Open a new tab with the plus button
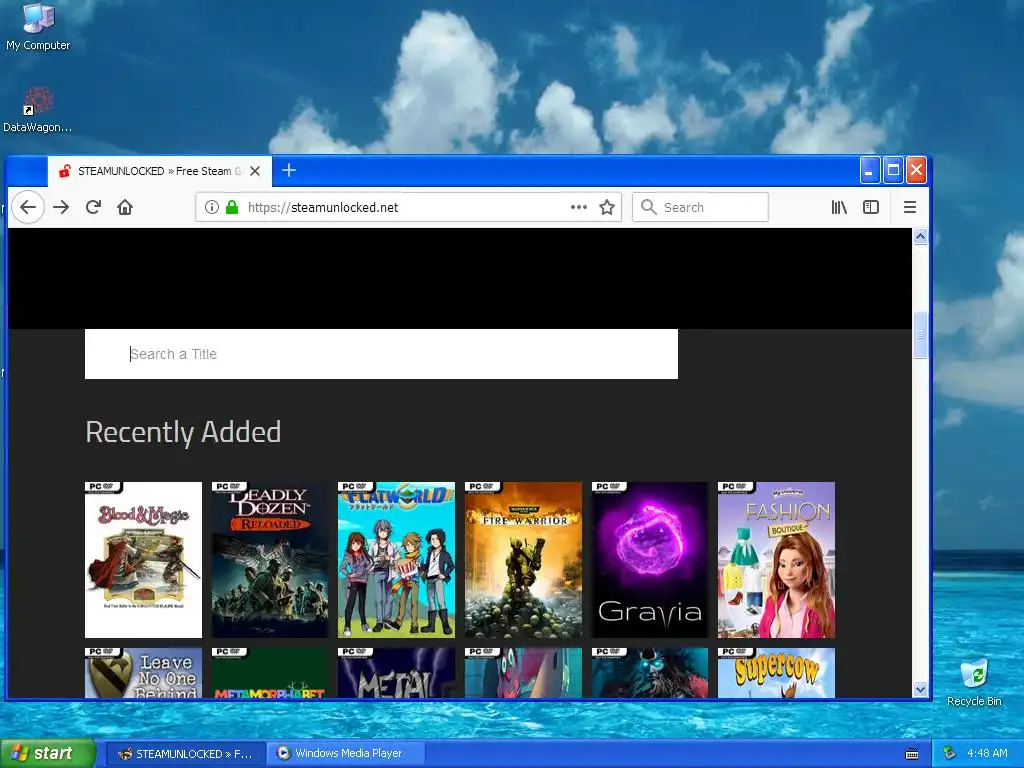Screen dimensions: 1024x768 click(289, 170)
